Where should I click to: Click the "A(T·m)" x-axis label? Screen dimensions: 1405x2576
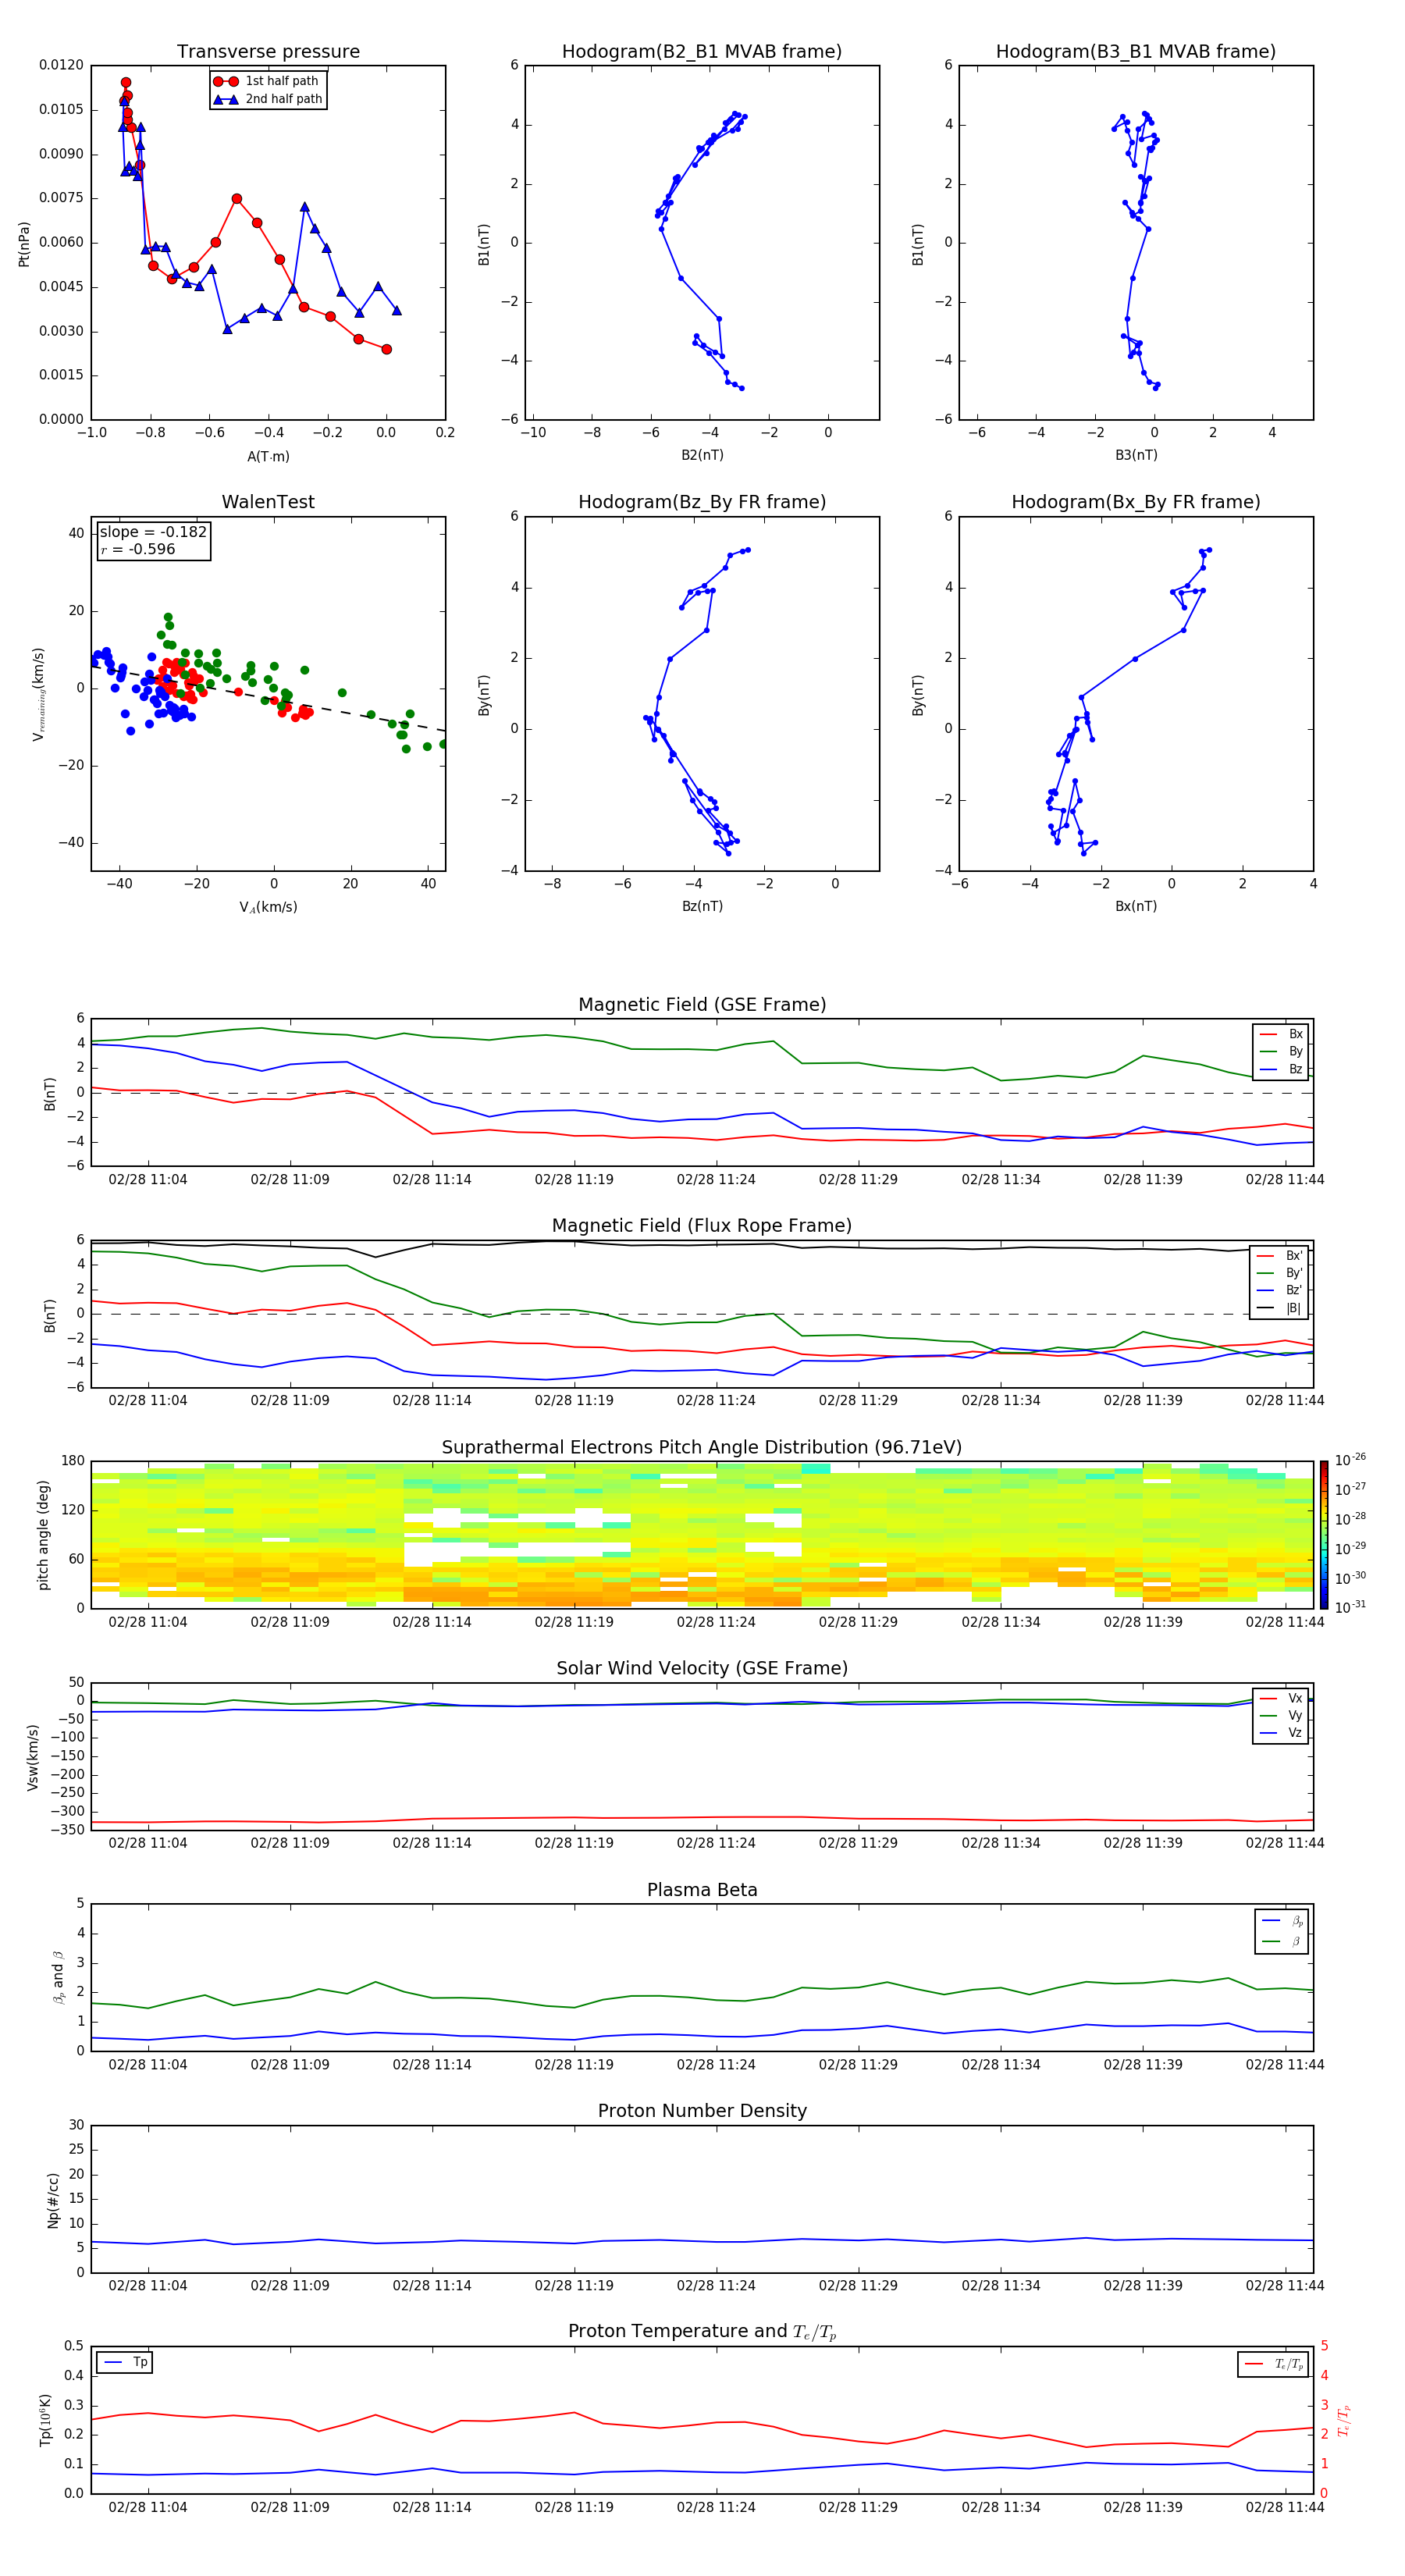coord(268,456)
